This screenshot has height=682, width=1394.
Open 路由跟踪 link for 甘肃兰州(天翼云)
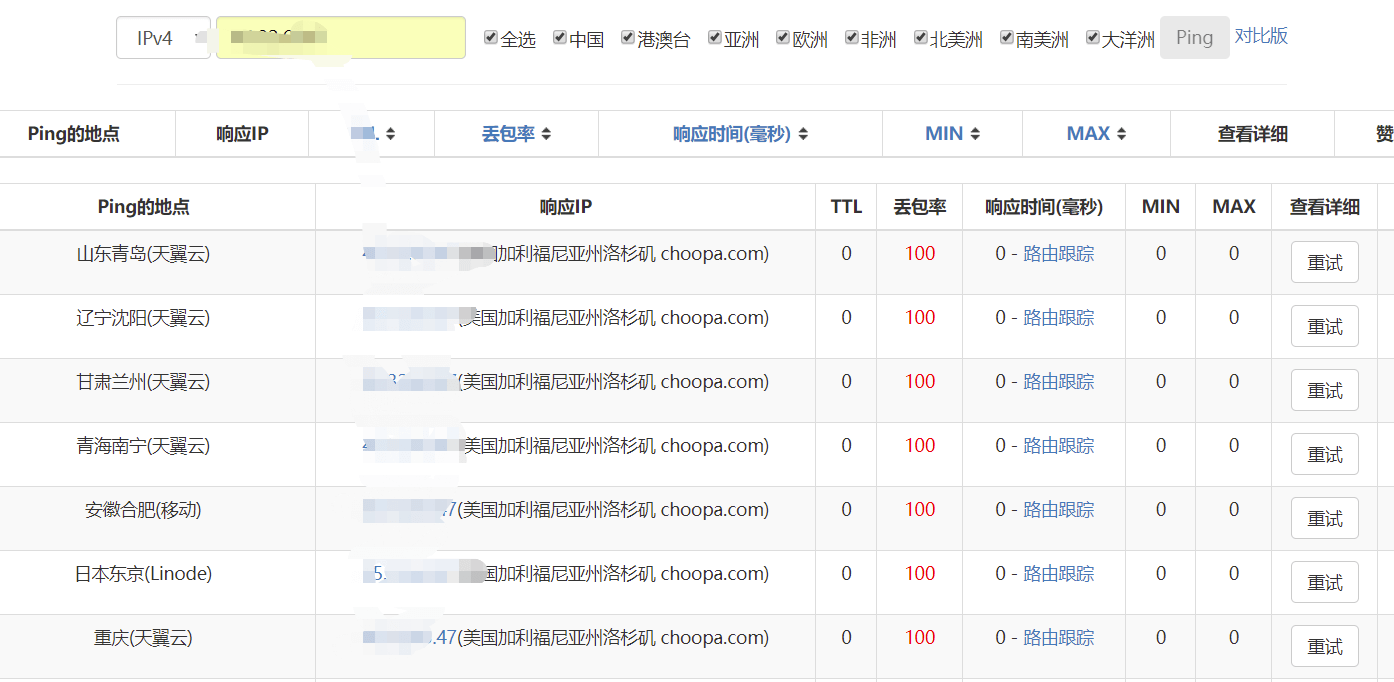point(1058,382)
